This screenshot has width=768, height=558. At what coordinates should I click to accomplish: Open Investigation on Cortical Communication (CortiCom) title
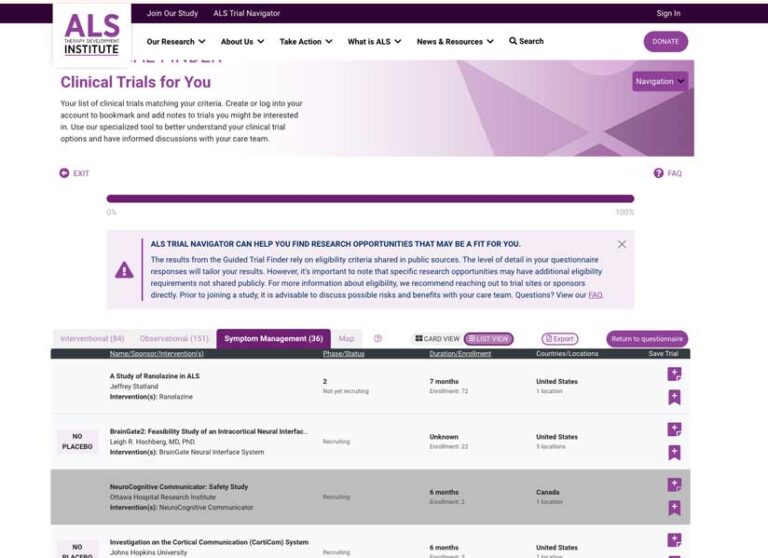[x=209, y=542]
